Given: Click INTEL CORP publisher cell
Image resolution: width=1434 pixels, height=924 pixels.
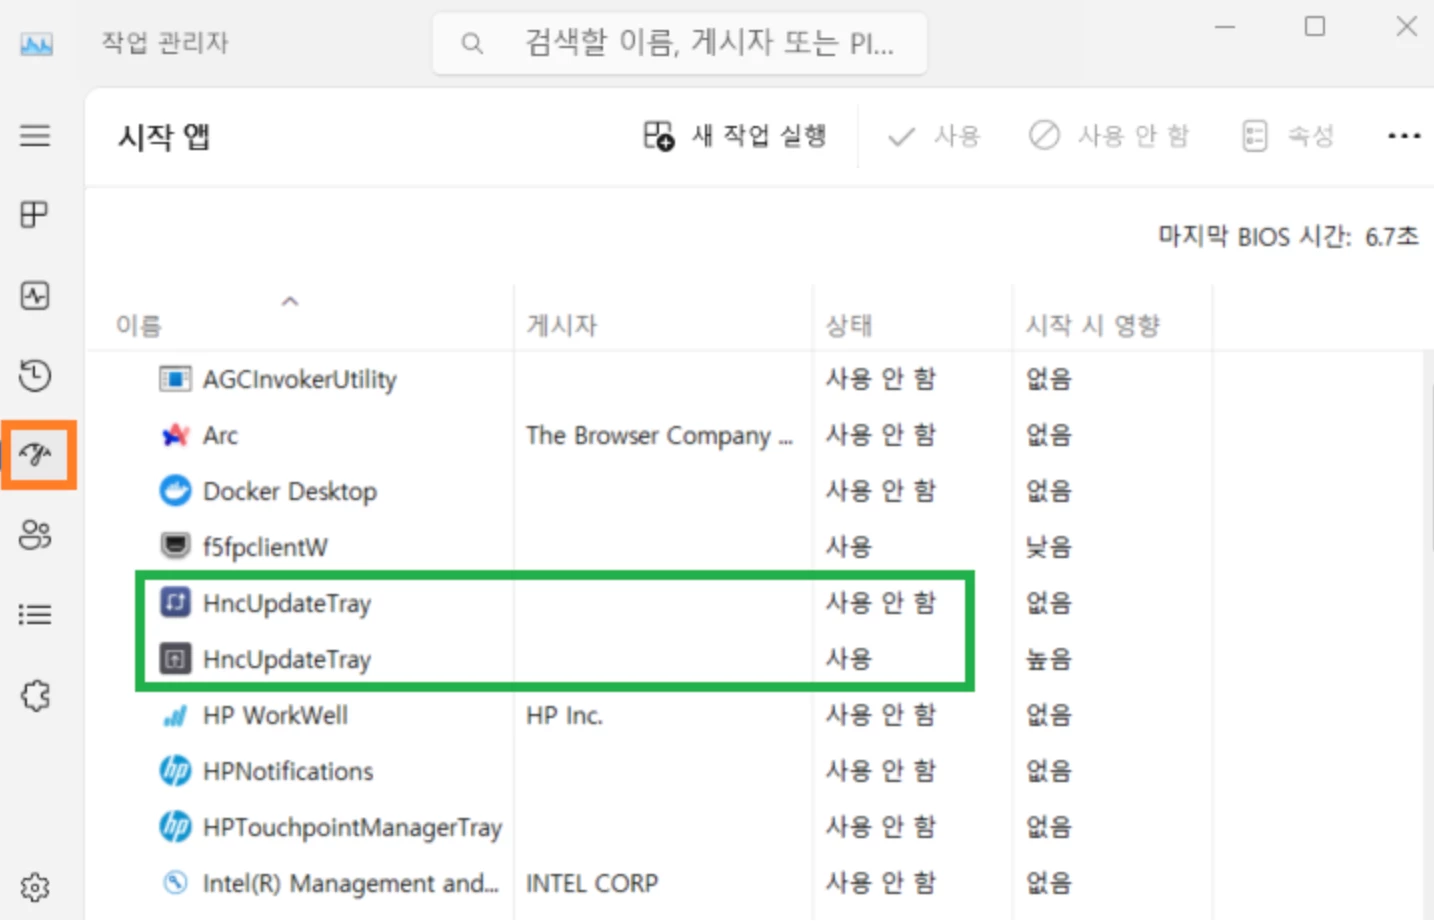Looking at the screenshot, I should [x=592, y=884].
